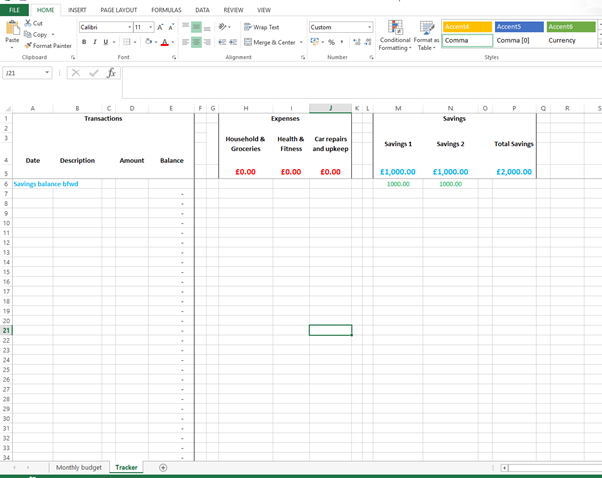The width and height of the screenshot is (602, 478).
Task: Click horizontal scrollbar left arrow
Action: (504, 468)
